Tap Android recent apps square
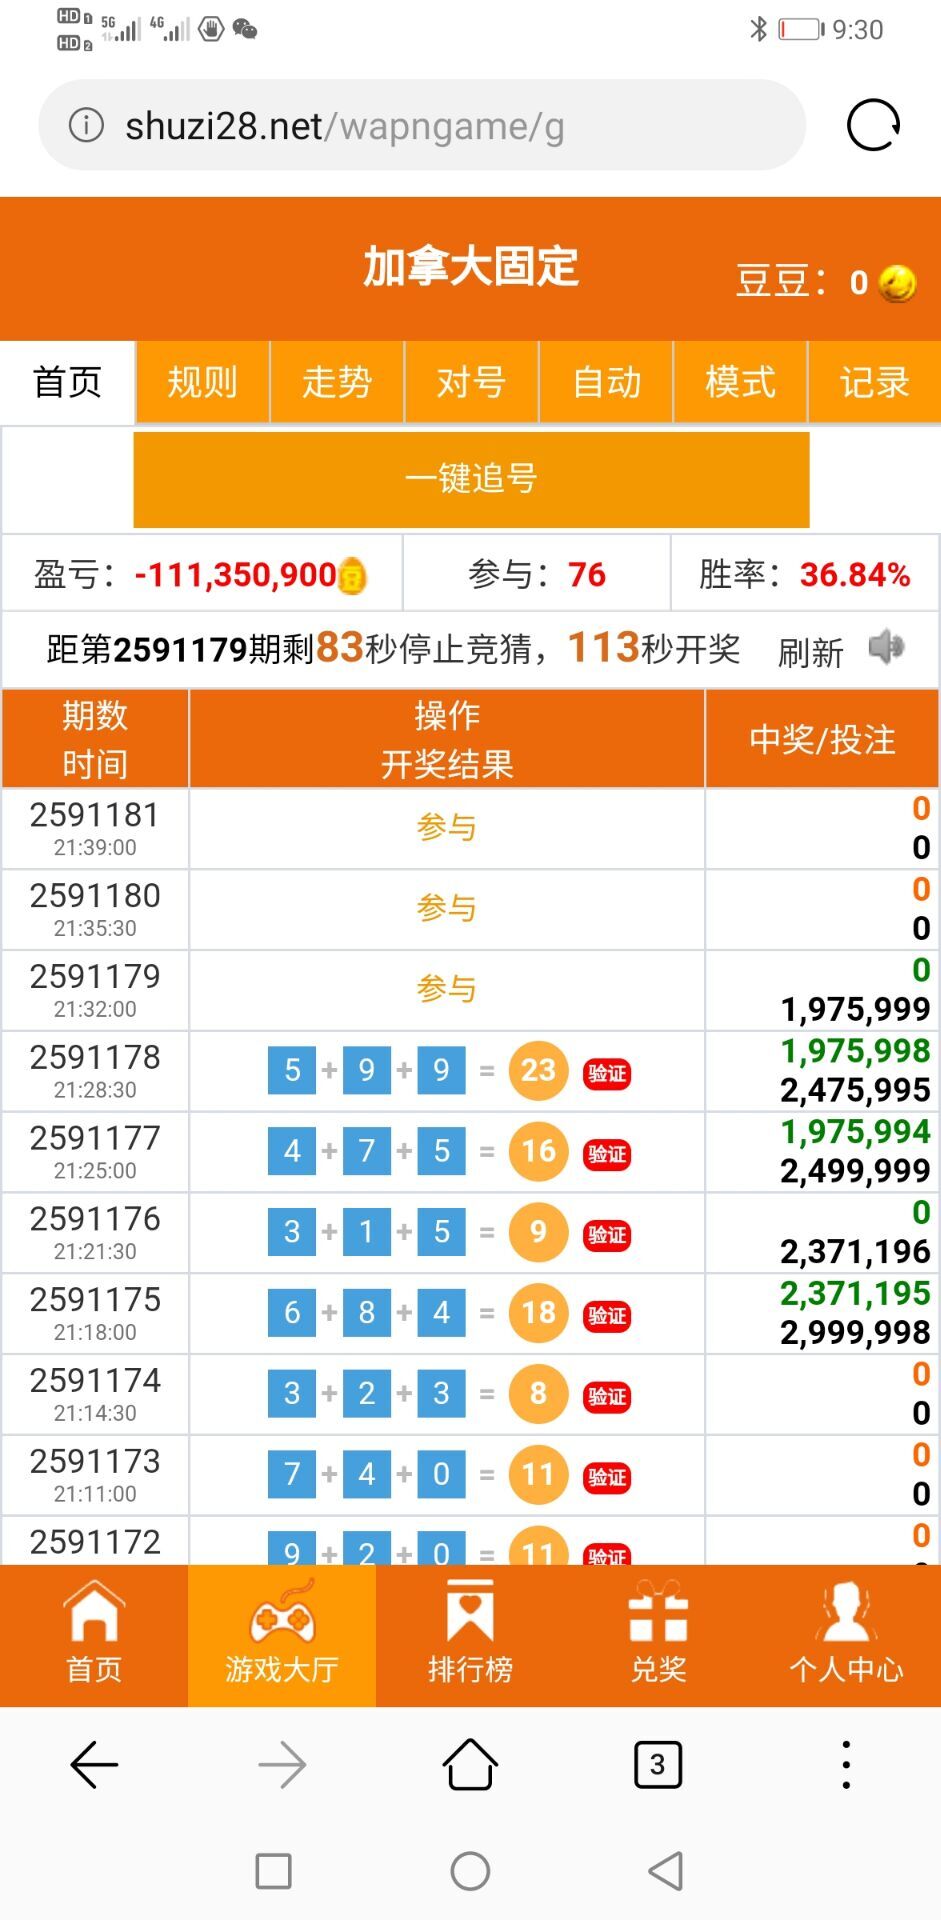The width and height of the screenshot is (941, 1920). coord(273,1871)
